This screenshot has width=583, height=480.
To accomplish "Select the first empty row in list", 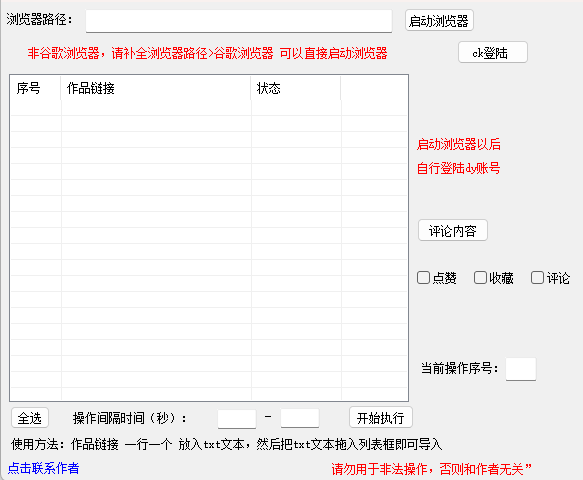I will click(x=209, y=108).
